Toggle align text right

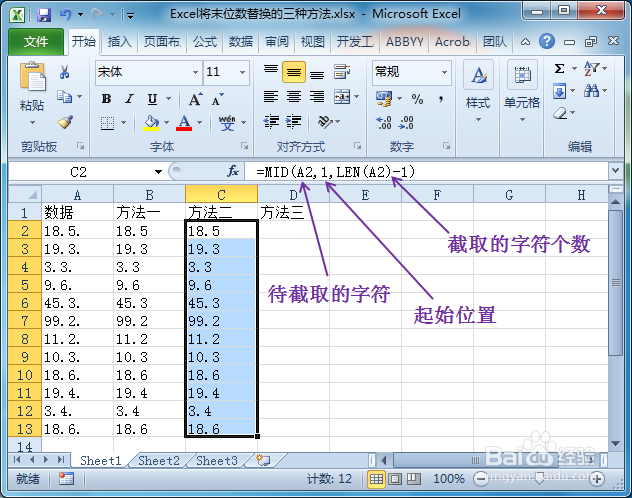coord(317,97)
